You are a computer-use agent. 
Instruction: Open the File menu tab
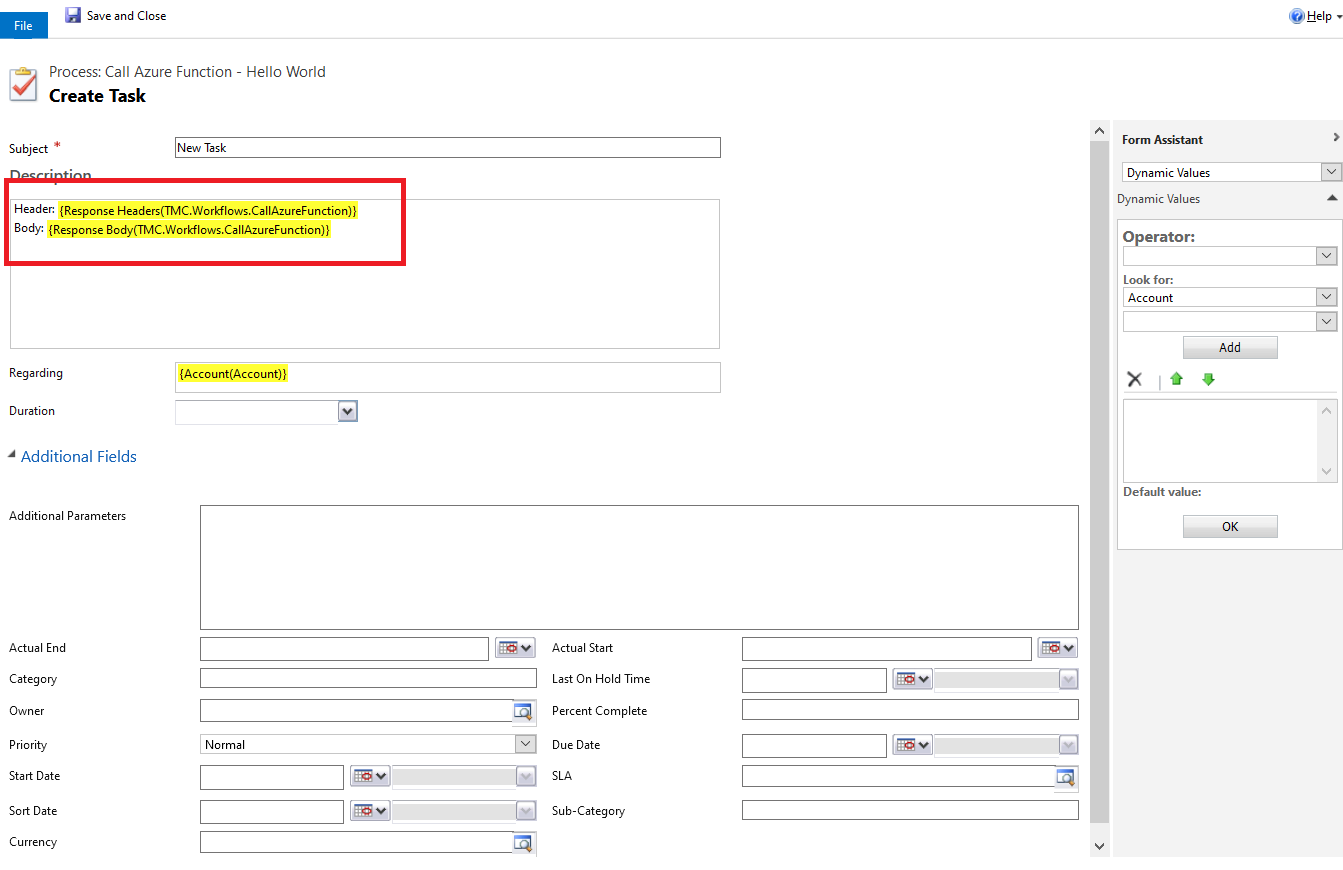pos(23,26)
